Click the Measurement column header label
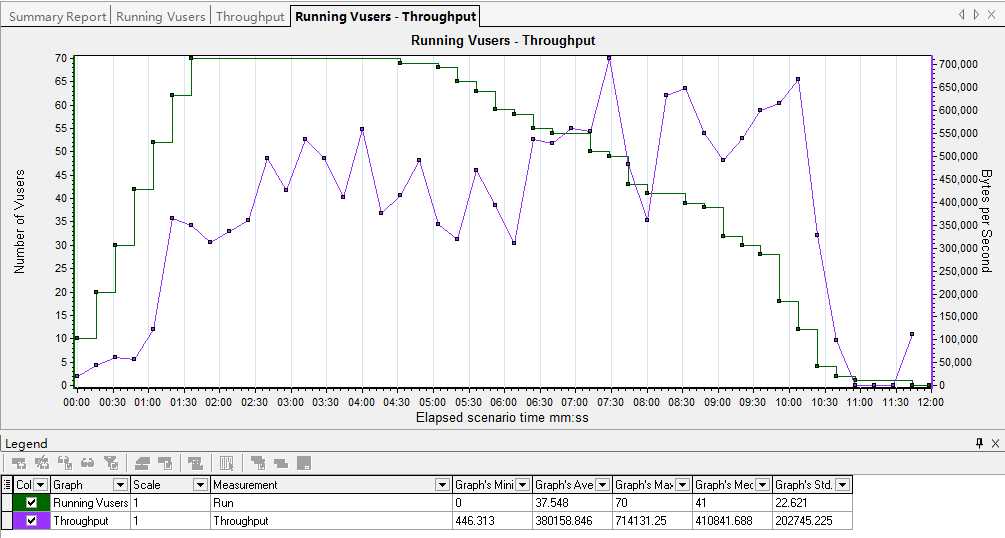This screenshot has width=1005, height=538. point(245,485)
